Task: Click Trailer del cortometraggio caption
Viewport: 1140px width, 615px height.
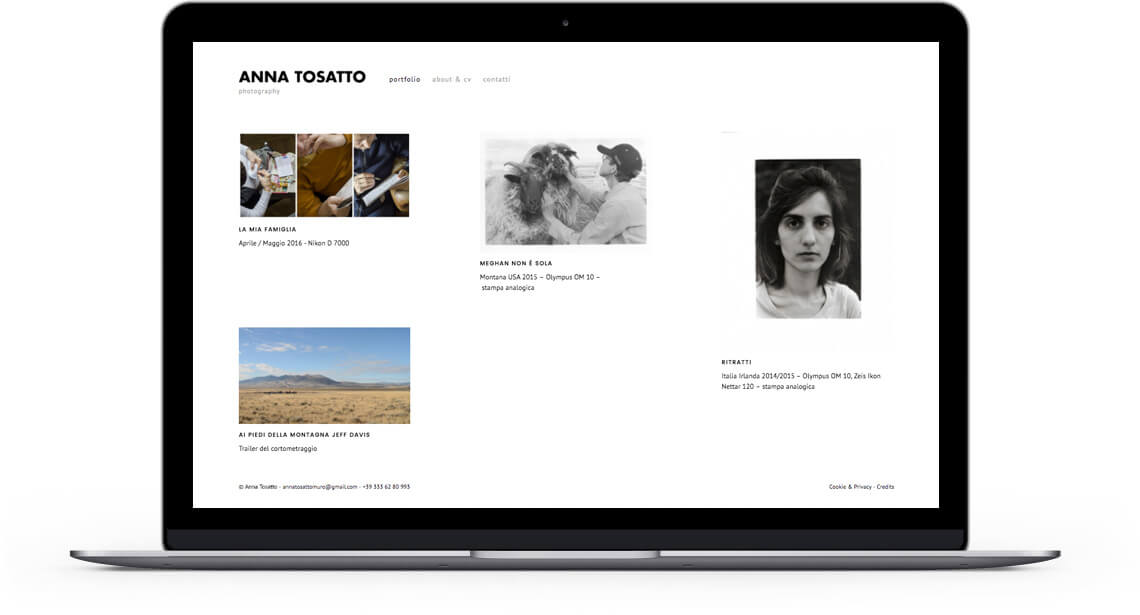Action: 278,449
